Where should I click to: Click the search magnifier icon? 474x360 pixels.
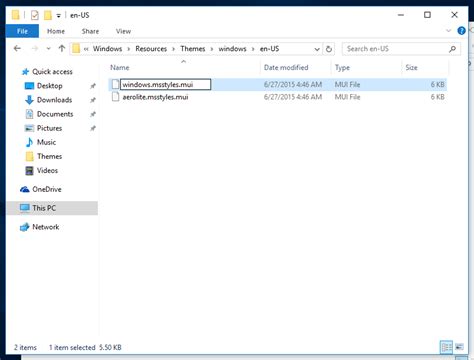[452, 49]
